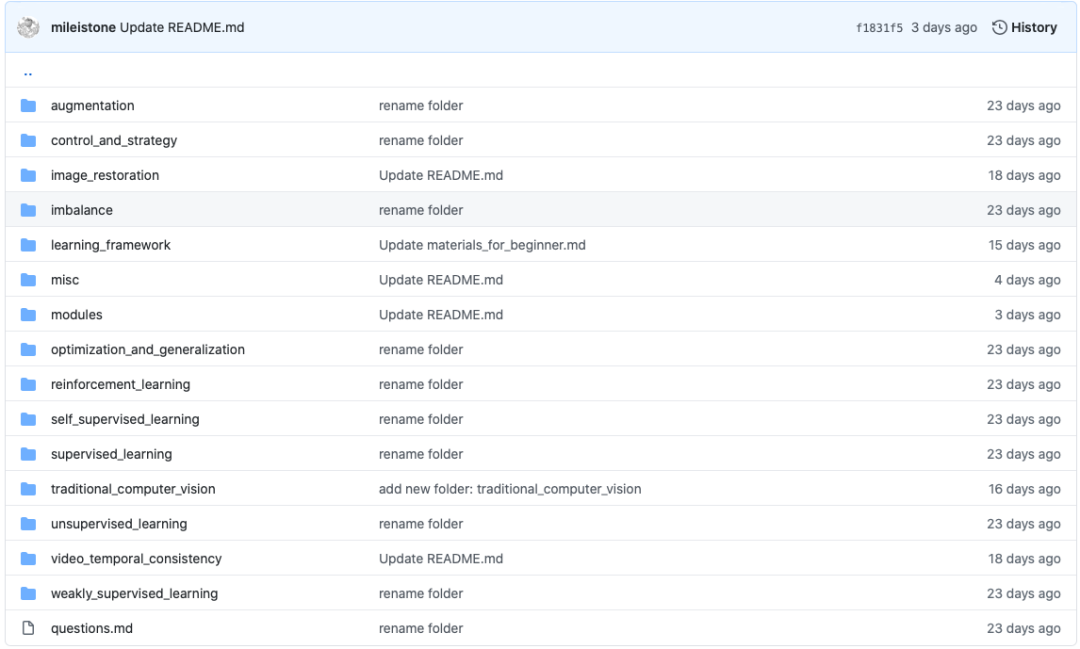Screen dimensions: 1080x649
Task: Click the Update materials_for_beginner.md commit message
Action: pos(482,245)
